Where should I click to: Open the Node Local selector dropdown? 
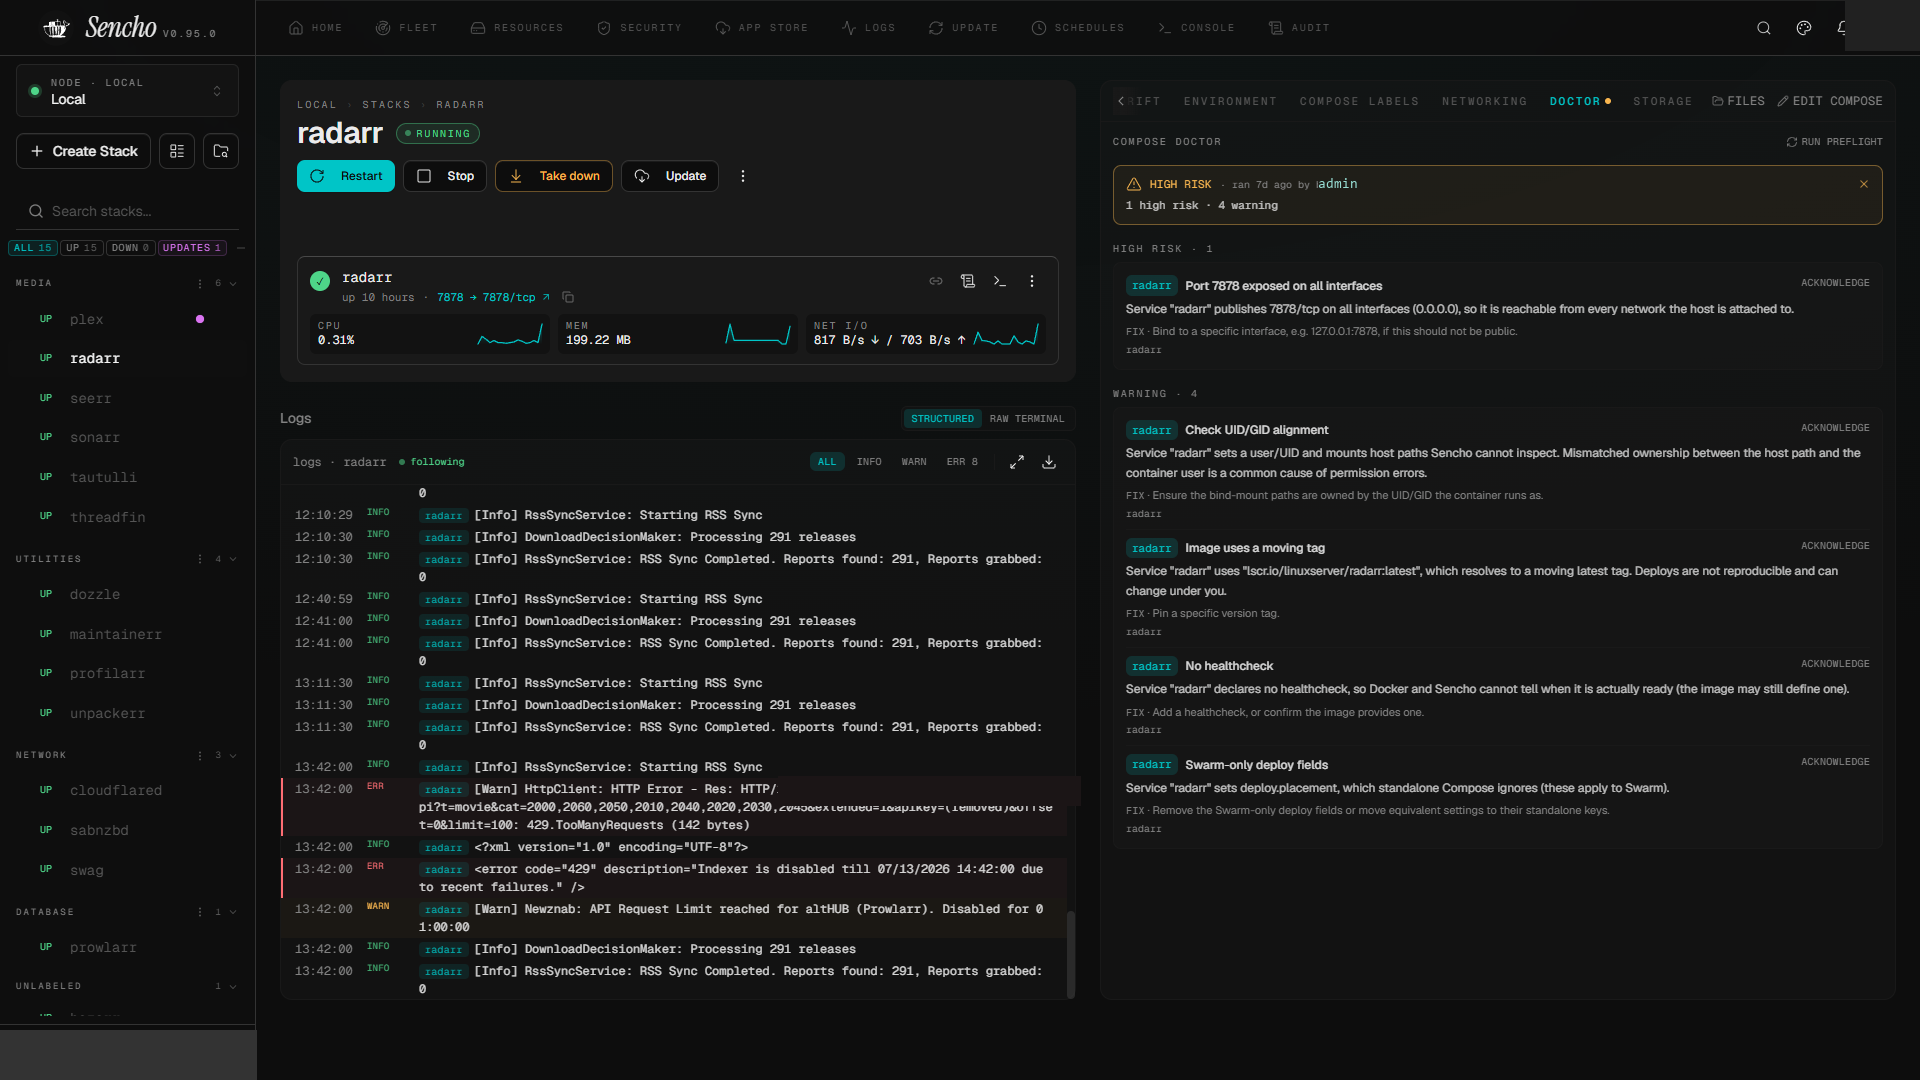click(x=127, y=91)
